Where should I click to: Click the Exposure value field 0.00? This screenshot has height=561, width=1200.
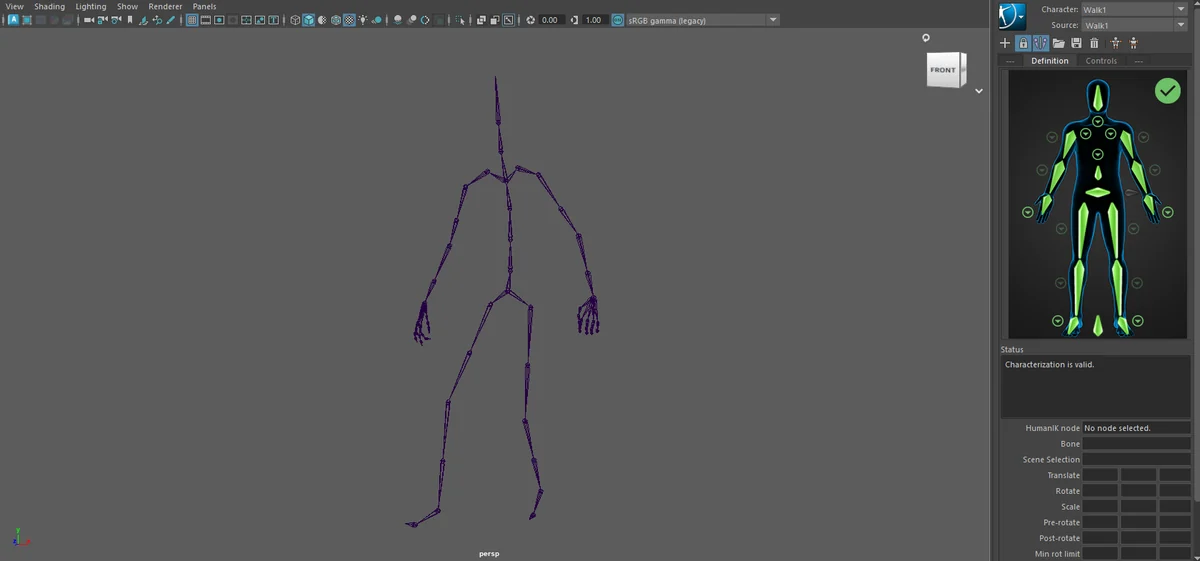(x=551, y=20)
